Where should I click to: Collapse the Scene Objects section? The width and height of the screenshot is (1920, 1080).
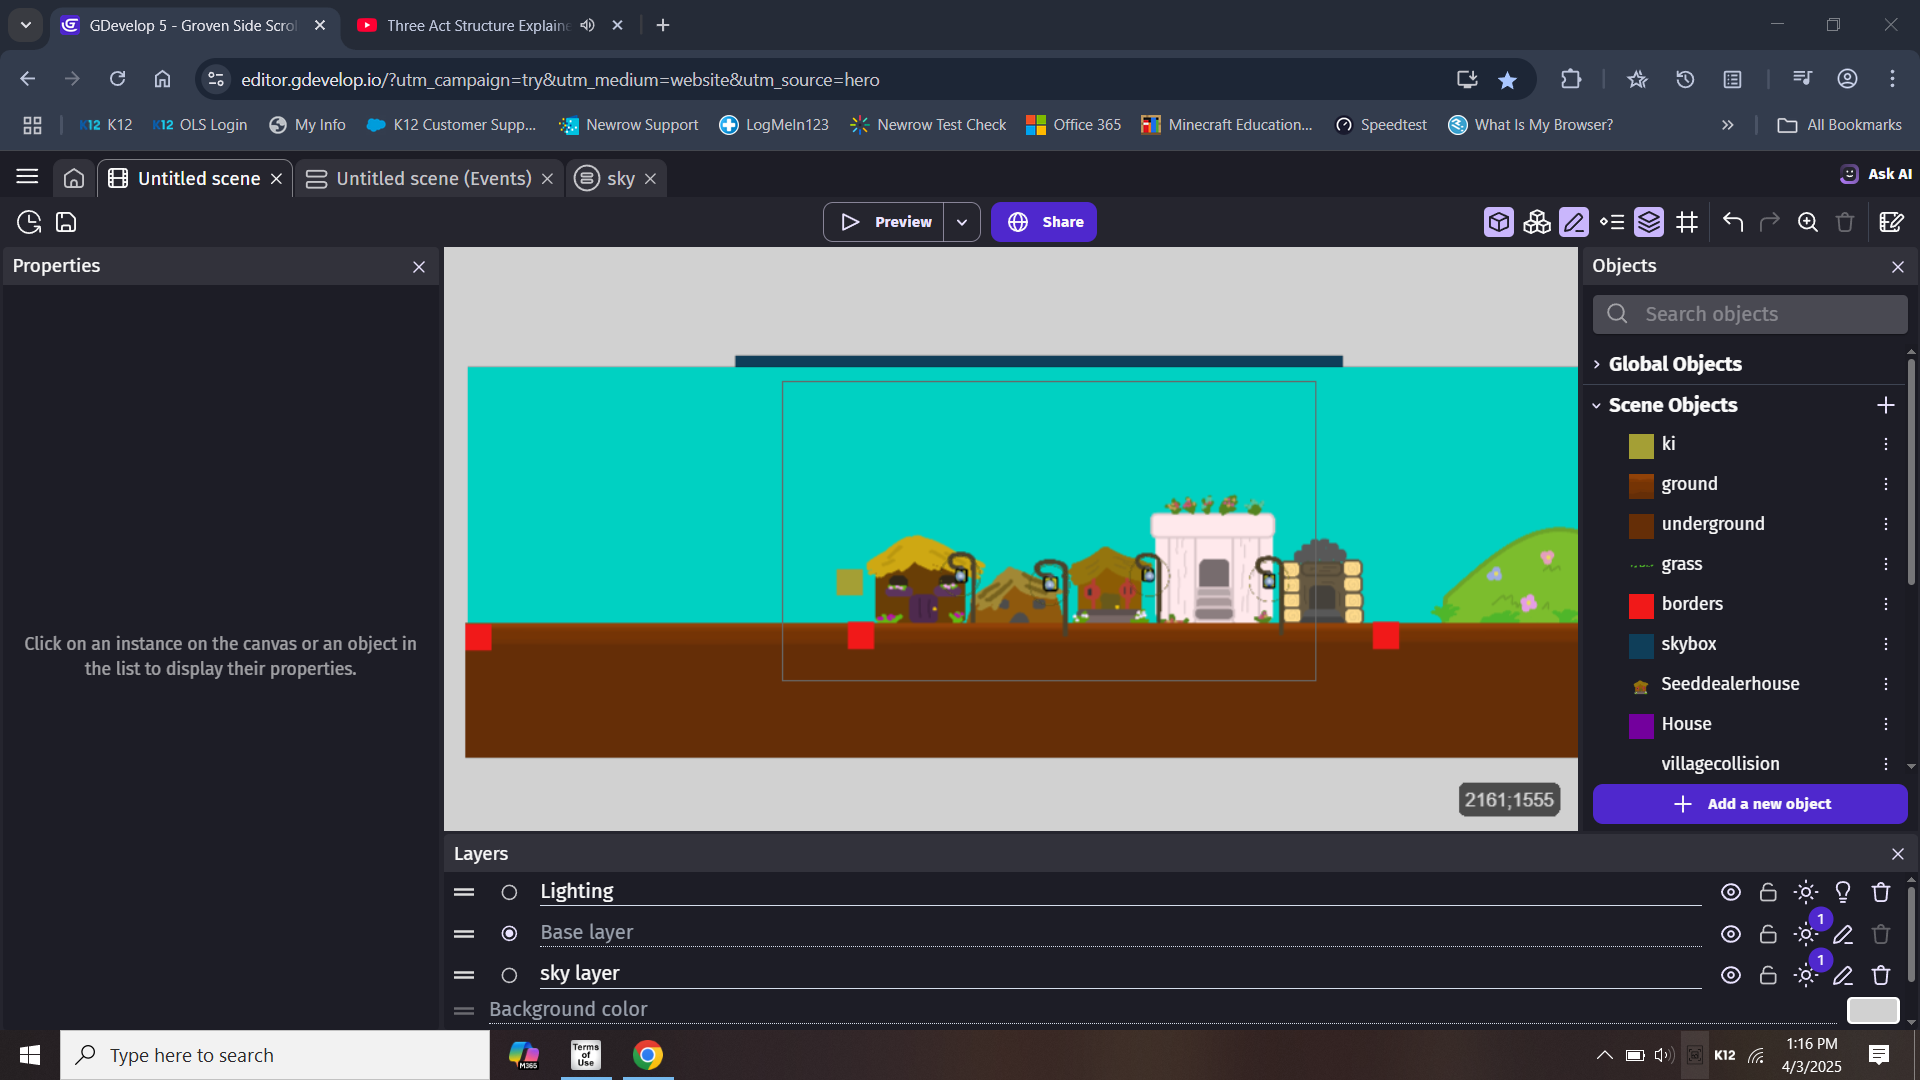(x=1597, y=405)
